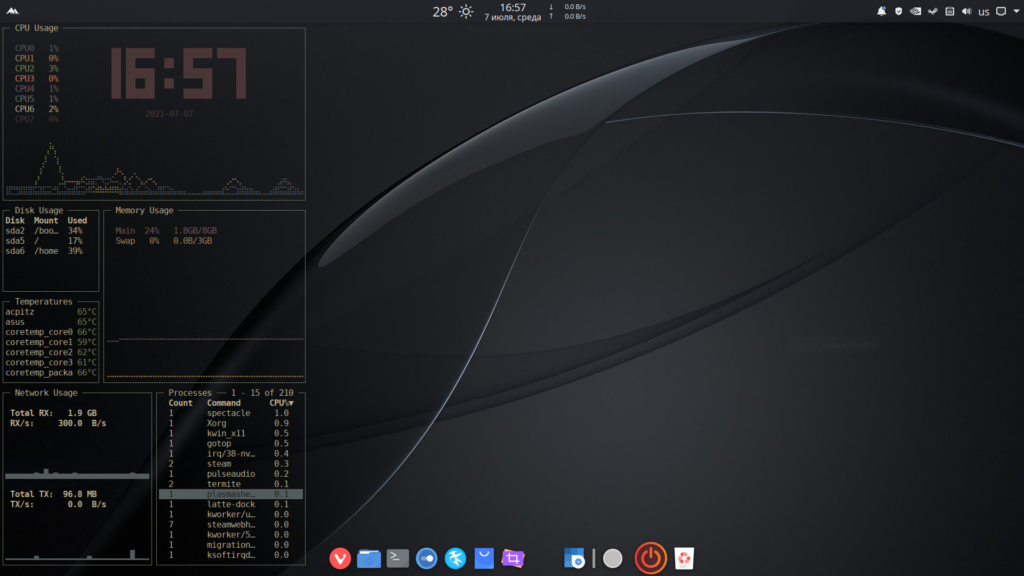Viewport: 1024px width, 576px height.
Task: Click the Count column header in Processes
Action: 180,403
